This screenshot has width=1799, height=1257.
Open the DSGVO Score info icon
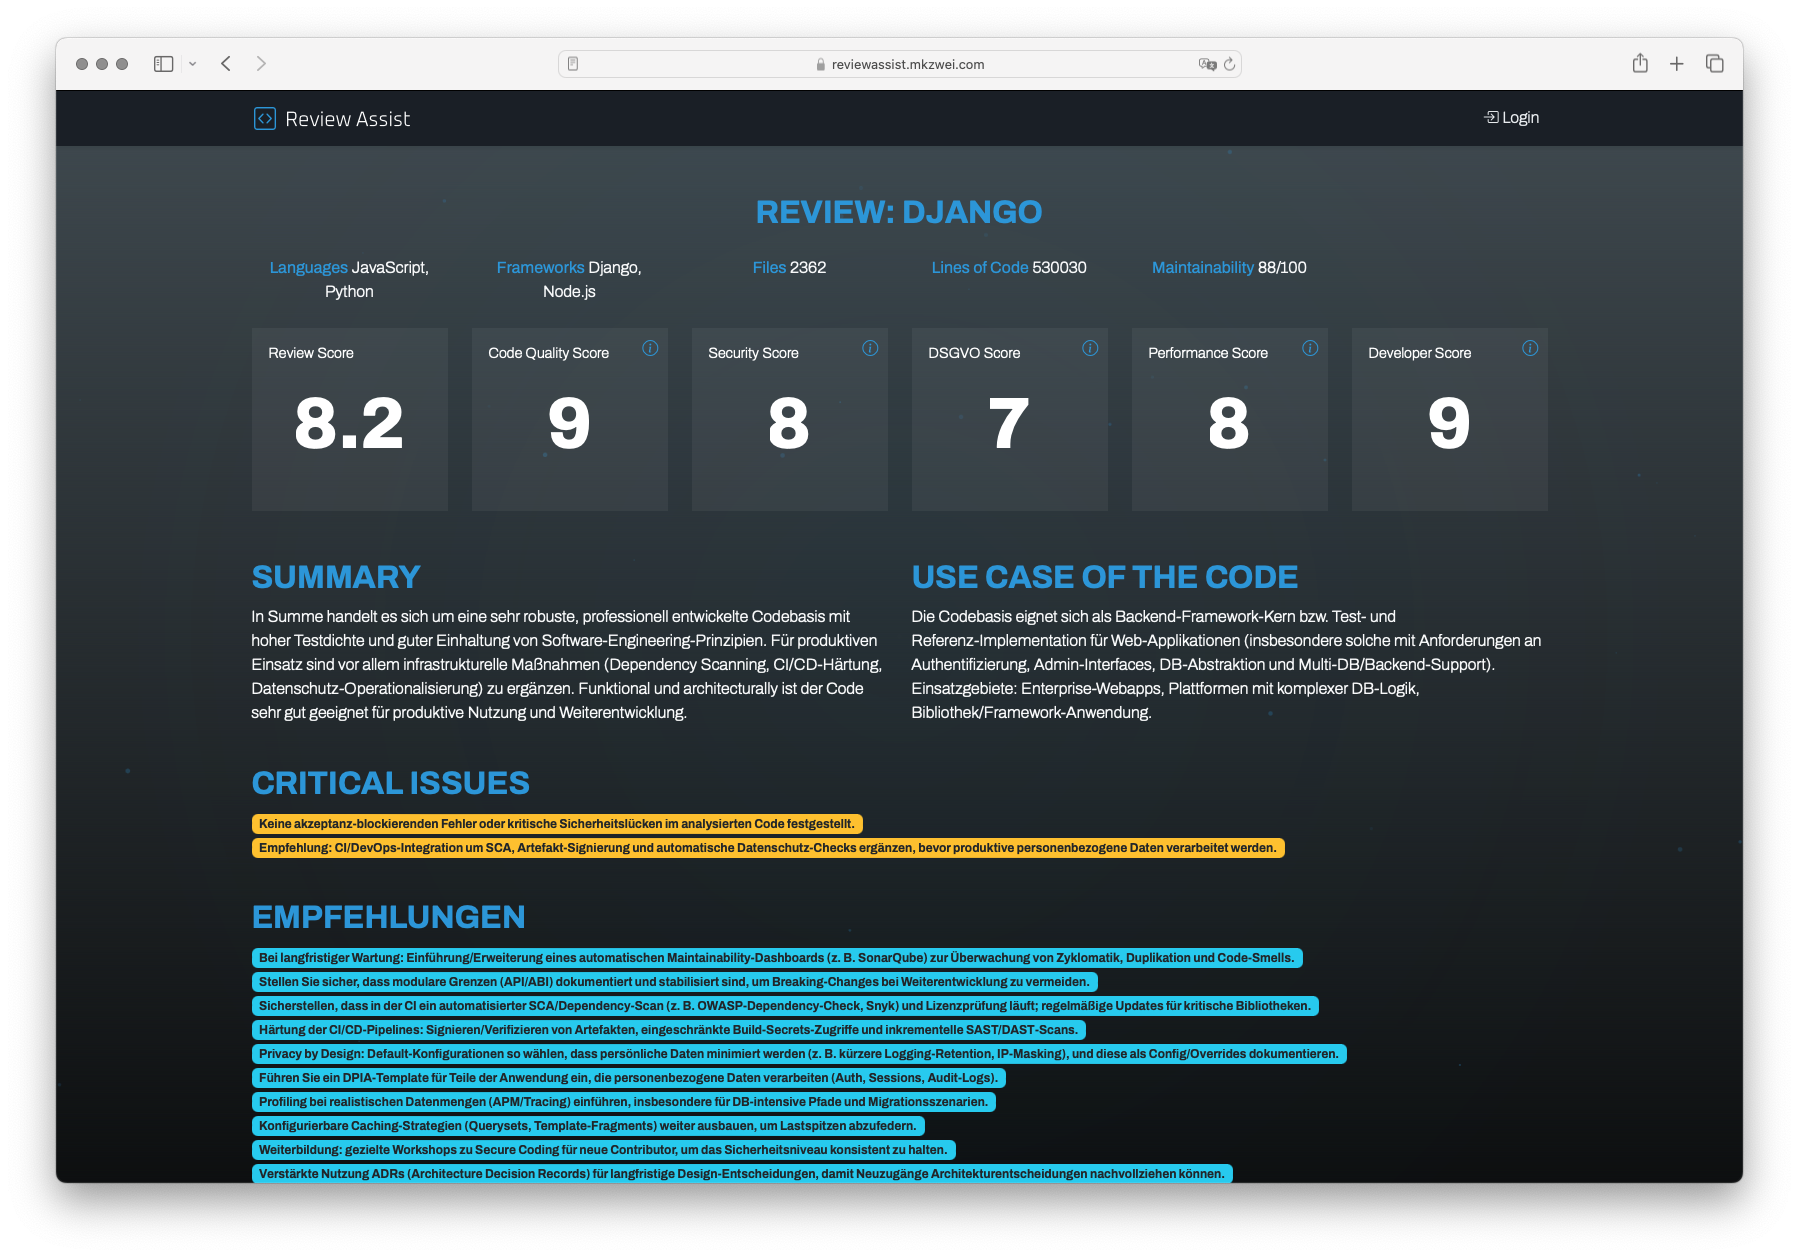pyautogui.click(x=1090, y=348)
